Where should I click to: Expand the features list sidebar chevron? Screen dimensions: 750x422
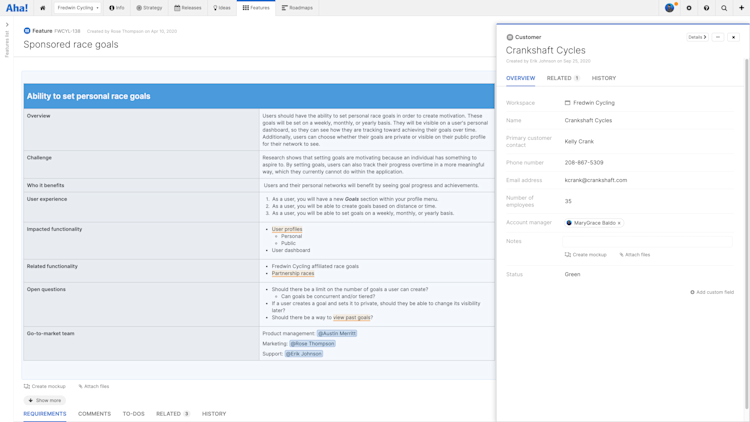coord(7,24)
